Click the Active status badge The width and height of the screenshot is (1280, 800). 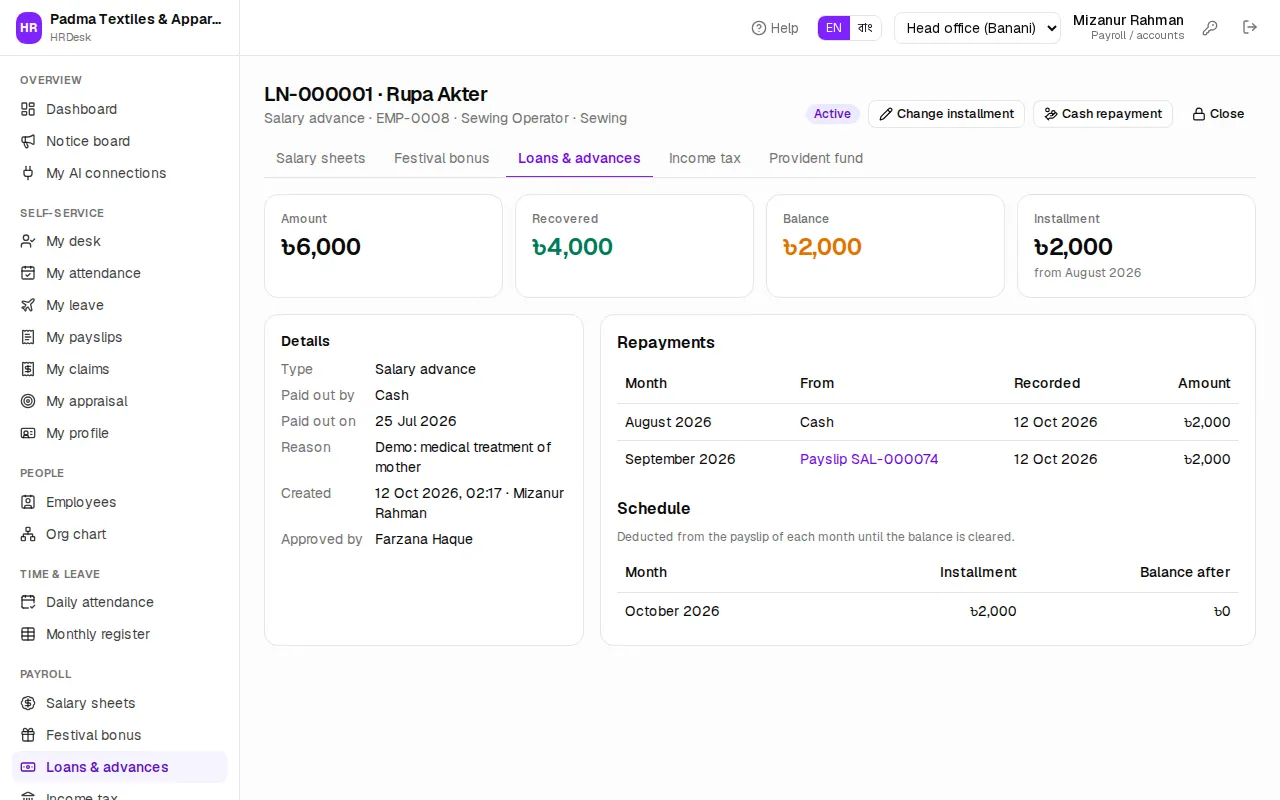pos(832,114)
